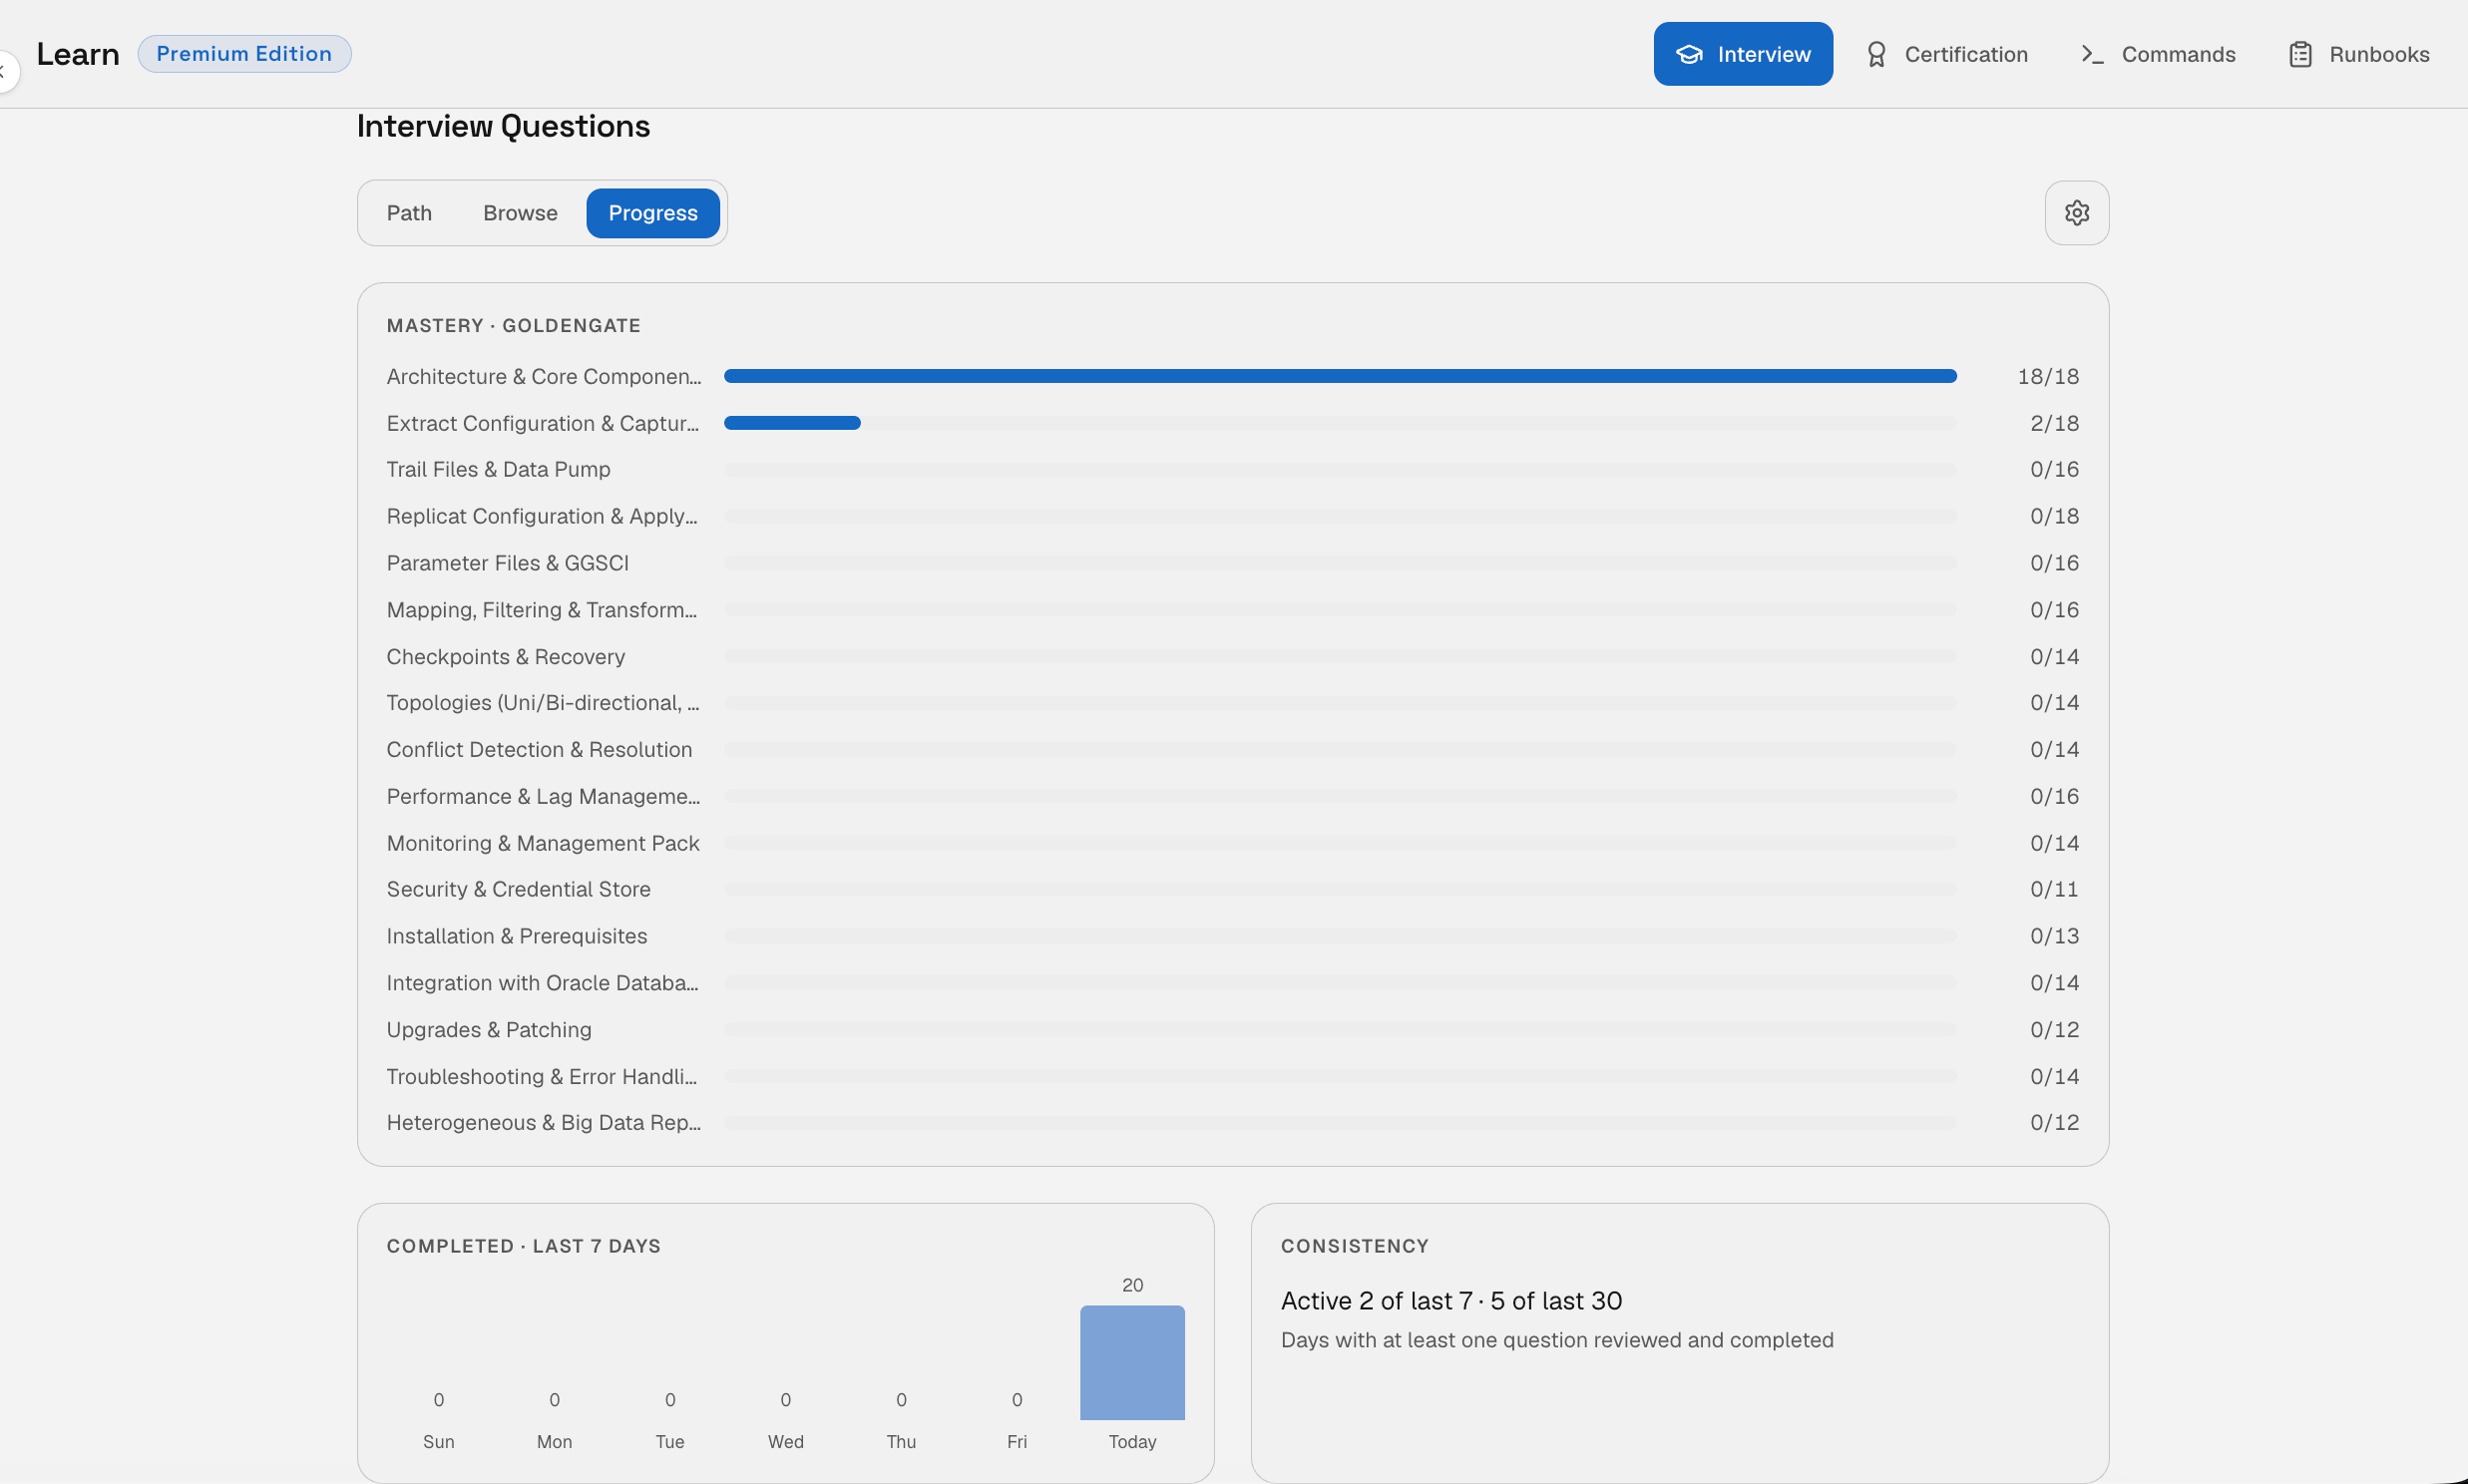The width and height of the screenshot is (2468, 1484).
Task: Switch to the Browse tab
Action: click(520, 213)
